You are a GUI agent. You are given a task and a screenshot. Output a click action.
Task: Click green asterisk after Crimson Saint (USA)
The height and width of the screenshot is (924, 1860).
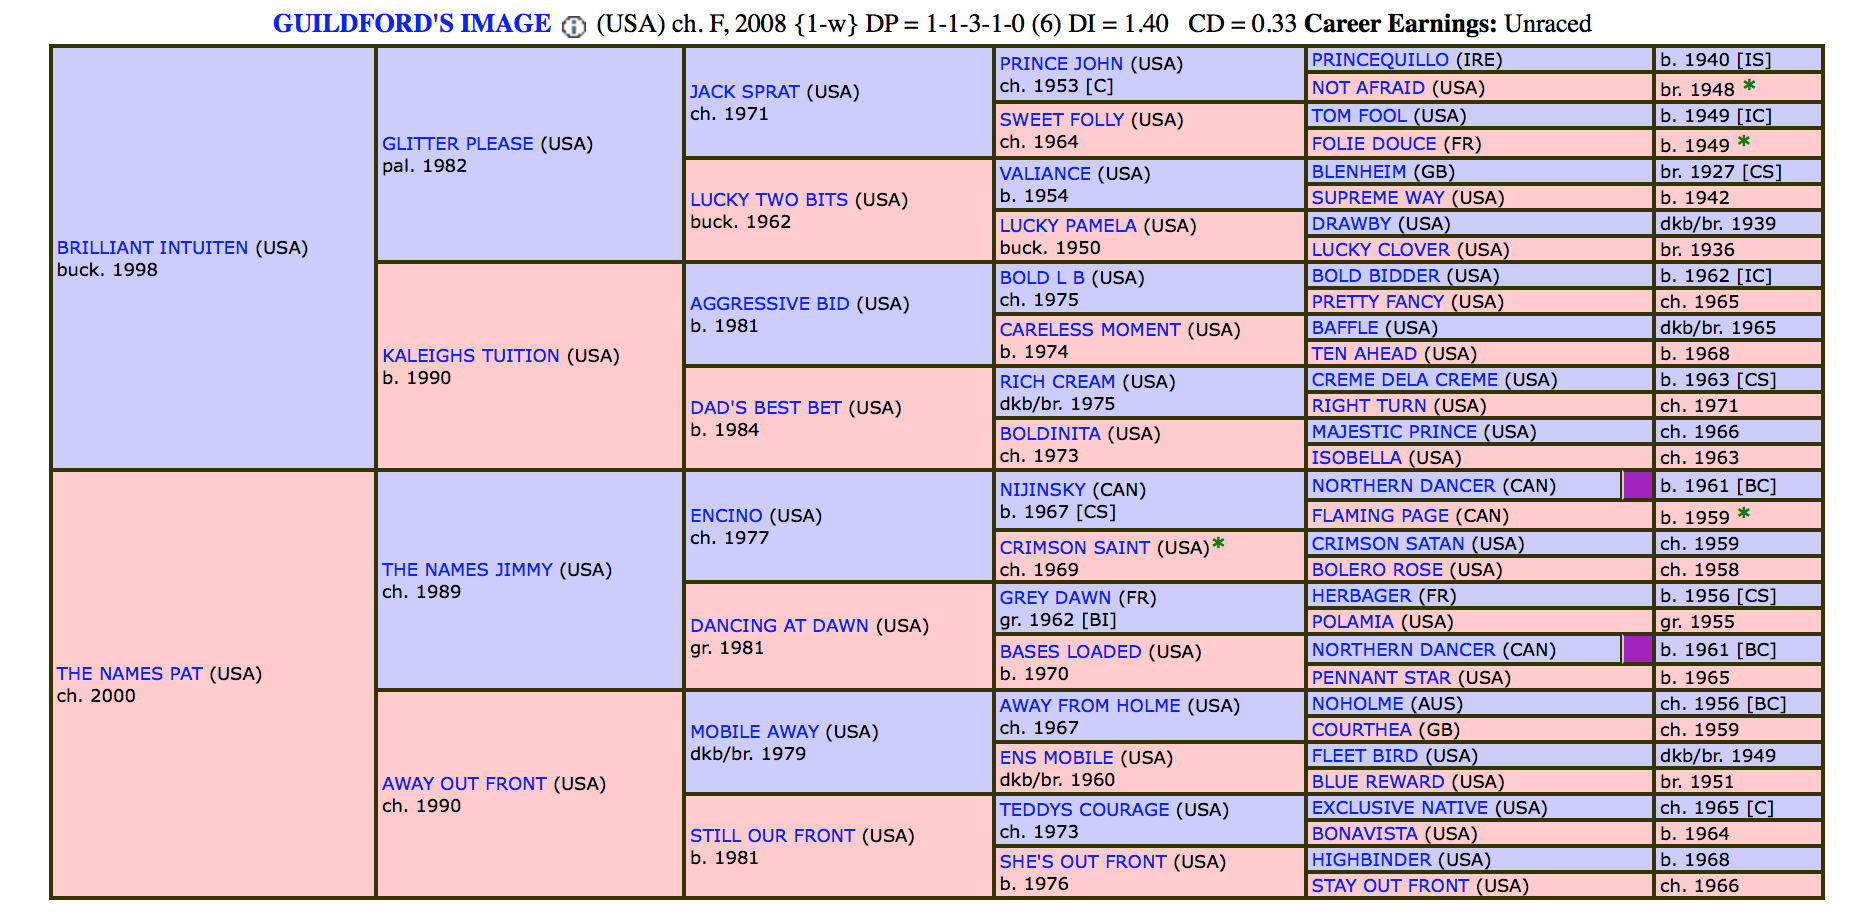(1218, 544)
